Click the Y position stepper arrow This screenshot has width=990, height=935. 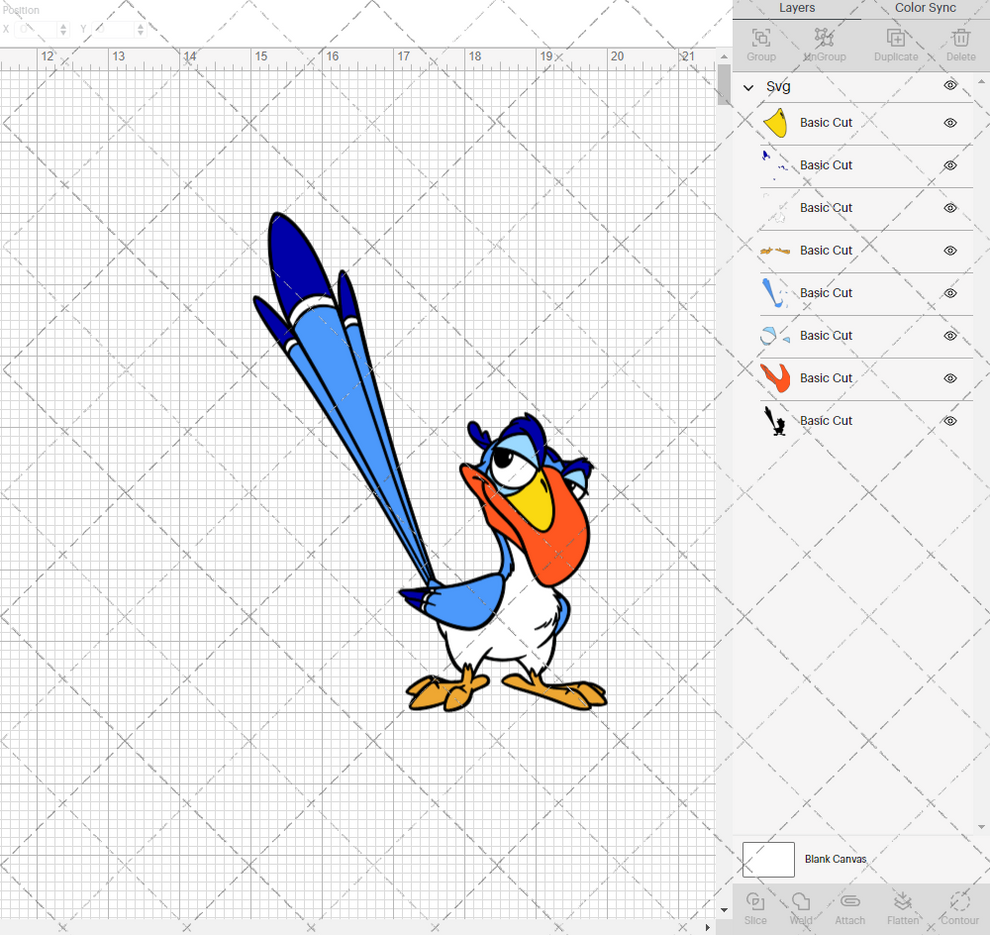pyautogui.click(x=139, y=29)
